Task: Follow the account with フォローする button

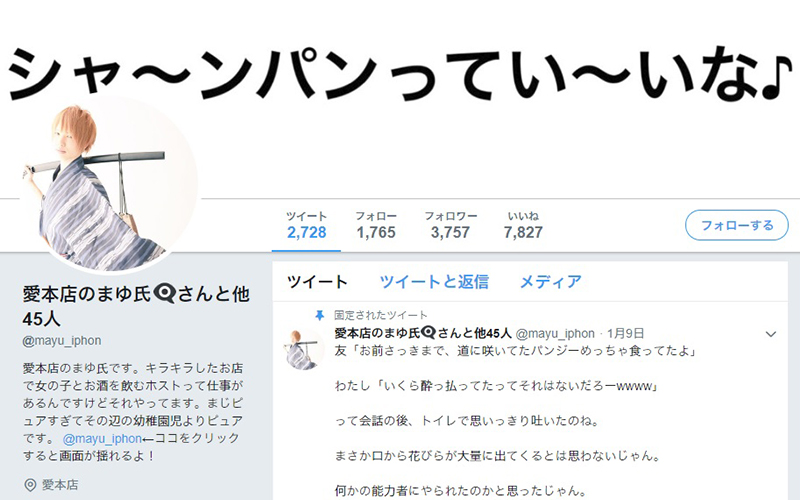Action: pyautogui.click(x=737, y=225)
